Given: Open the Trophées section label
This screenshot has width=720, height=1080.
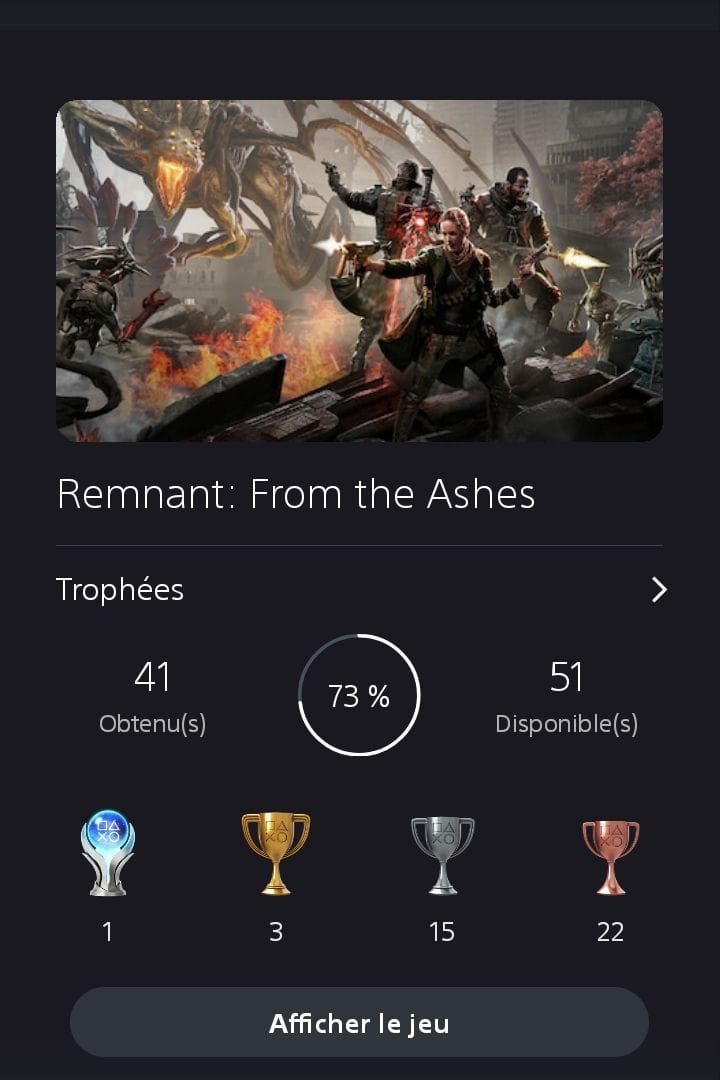Looking at the screenshot, I should pyautogui.click(x=120, y=590).
